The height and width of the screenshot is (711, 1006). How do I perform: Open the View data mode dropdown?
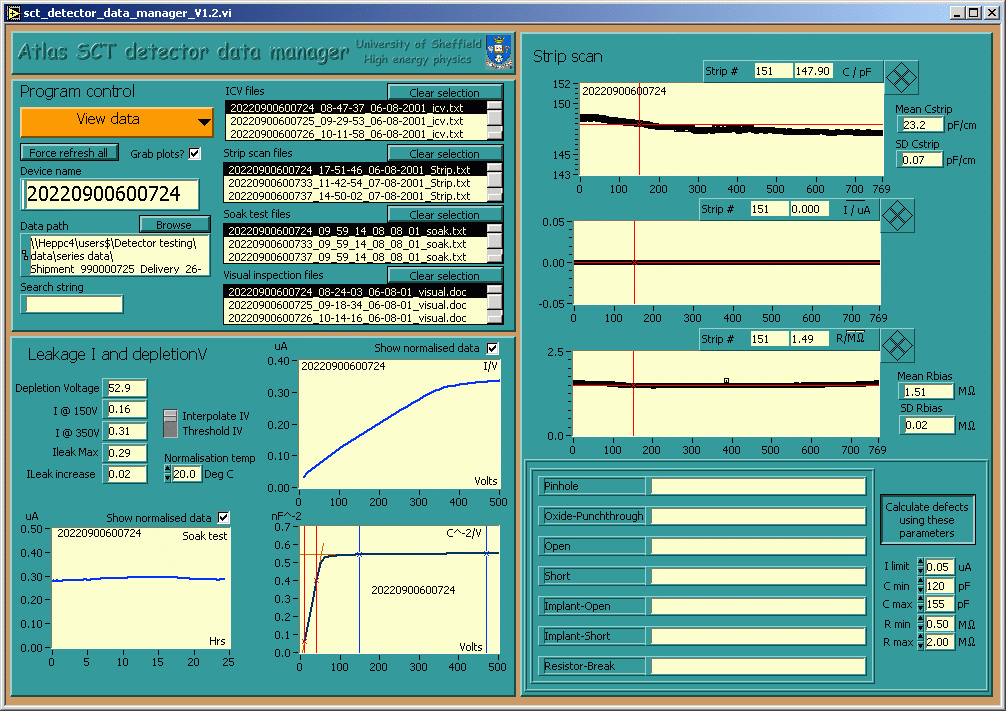(x=117, y=121)
